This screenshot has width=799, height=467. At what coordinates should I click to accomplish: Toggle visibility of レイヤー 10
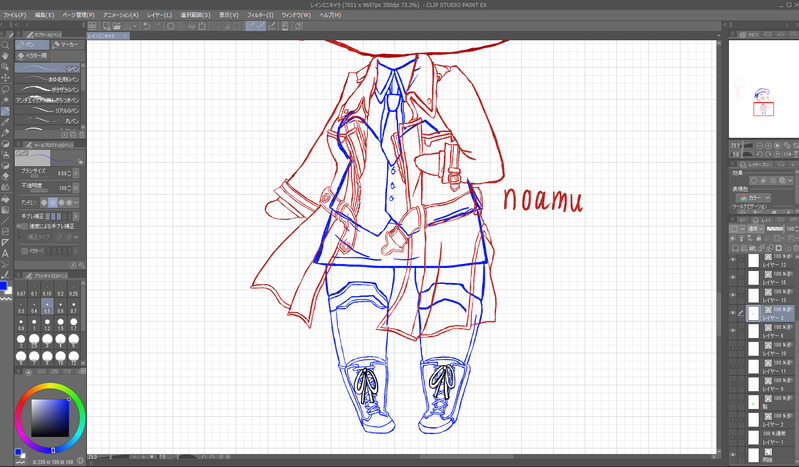point(733,349)
